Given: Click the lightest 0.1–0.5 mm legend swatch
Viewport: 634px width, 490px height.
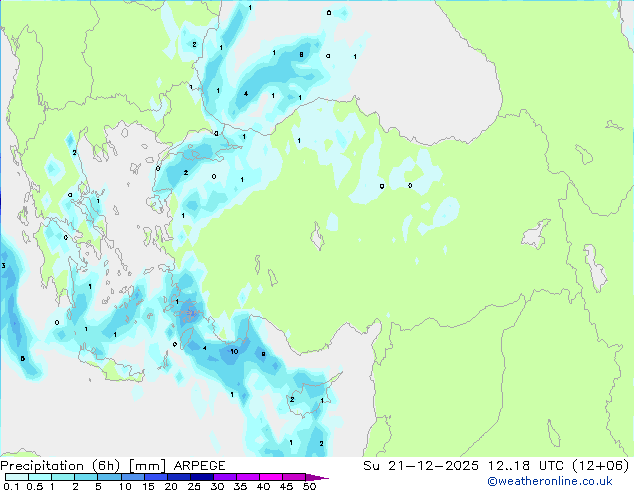Looking at the screenshot, I should (x=17, y=477).
